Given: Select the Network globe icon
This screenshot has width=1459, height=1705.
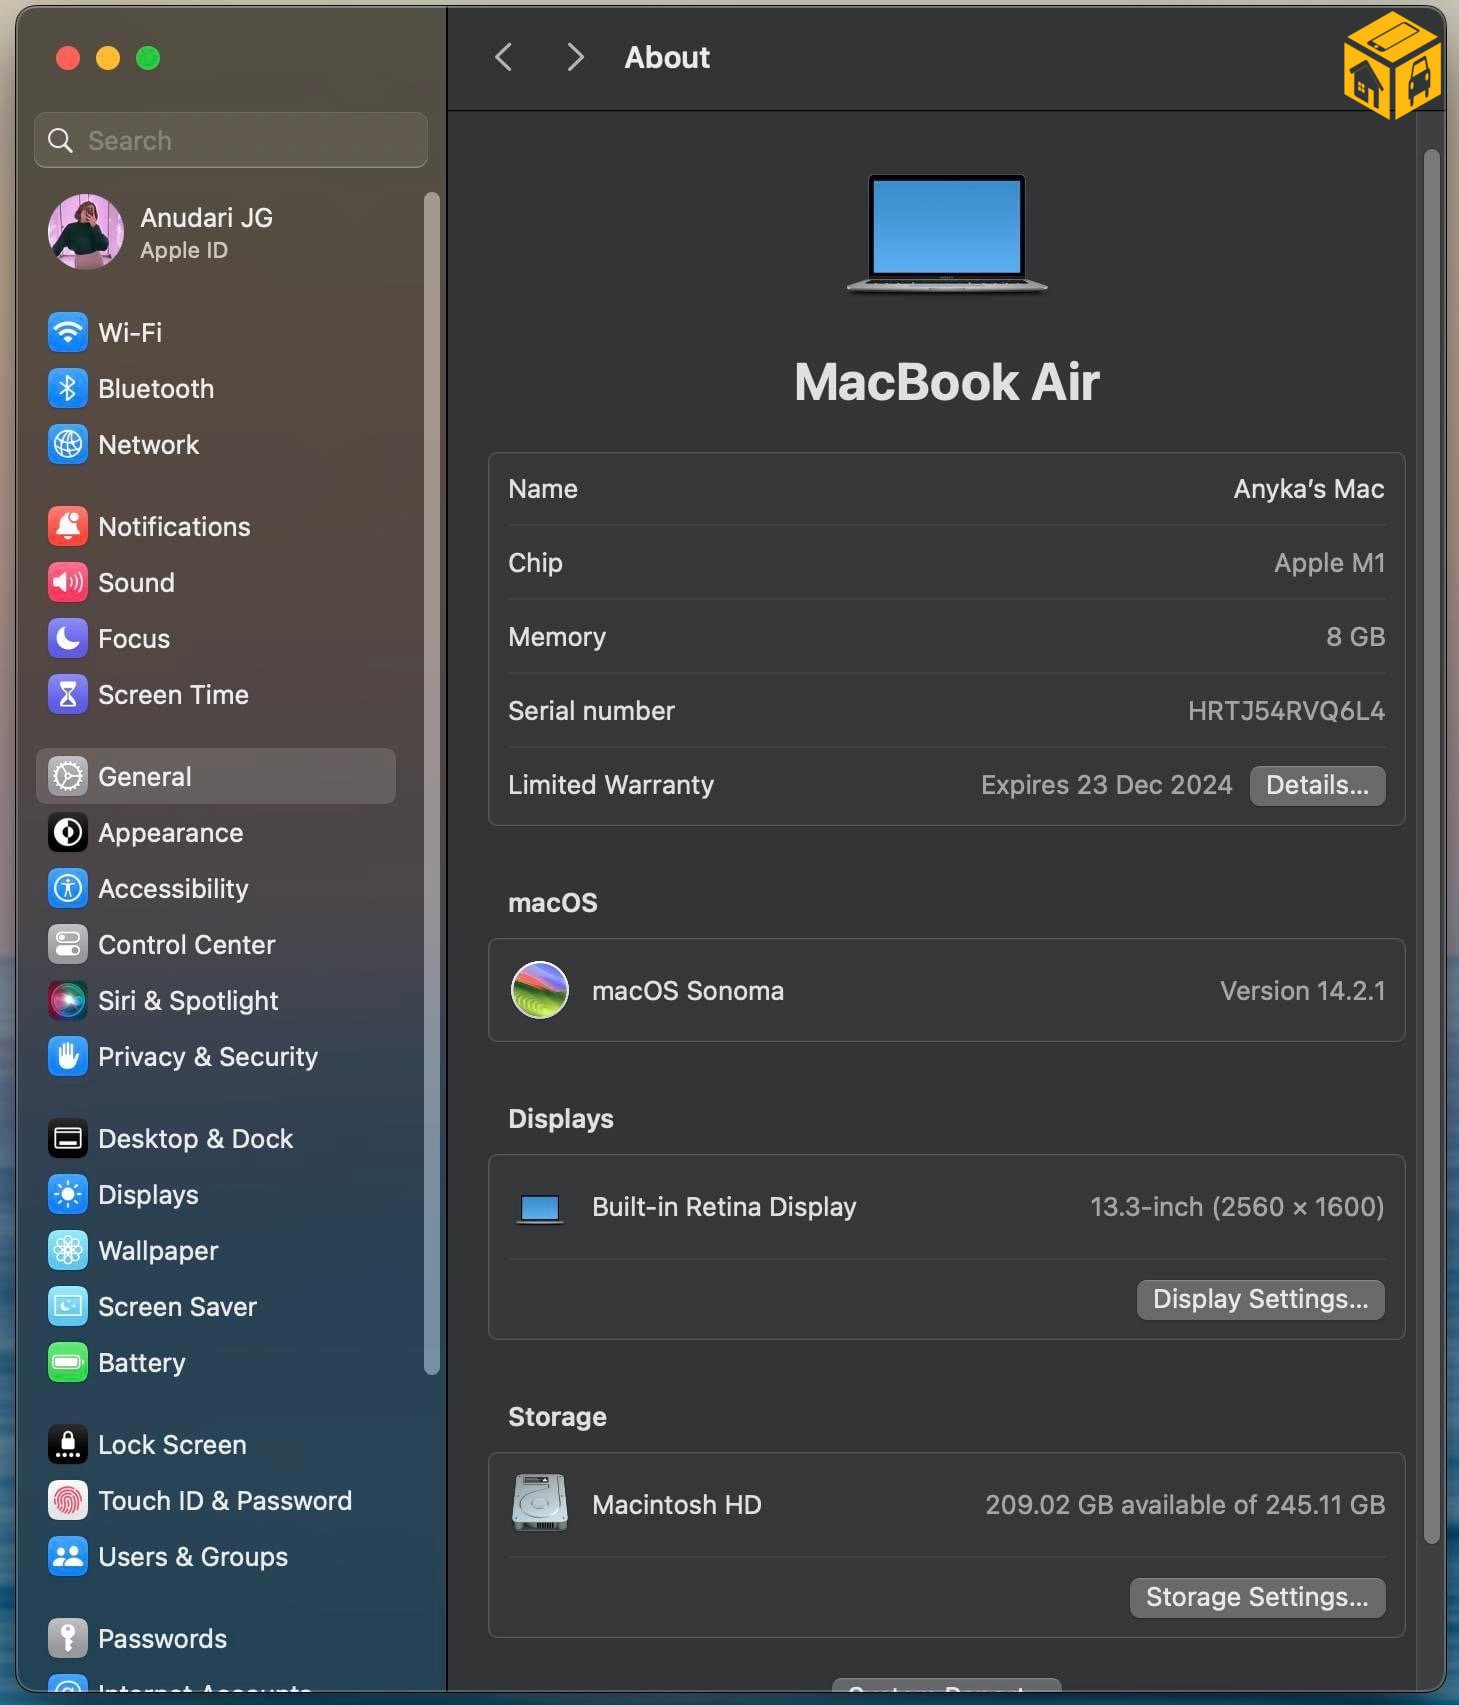Looking at the screenshot, I should click(x=68, y=444).
